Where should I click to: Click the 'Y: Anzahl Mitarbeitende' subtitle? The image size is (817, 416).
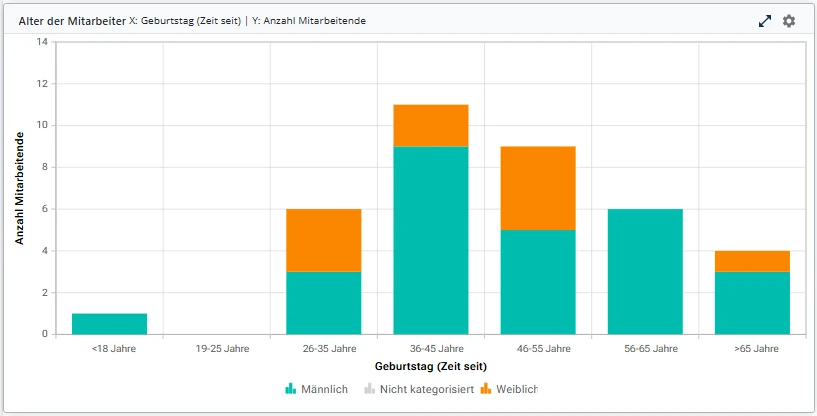pyautogui.click(x=309, y=21)
